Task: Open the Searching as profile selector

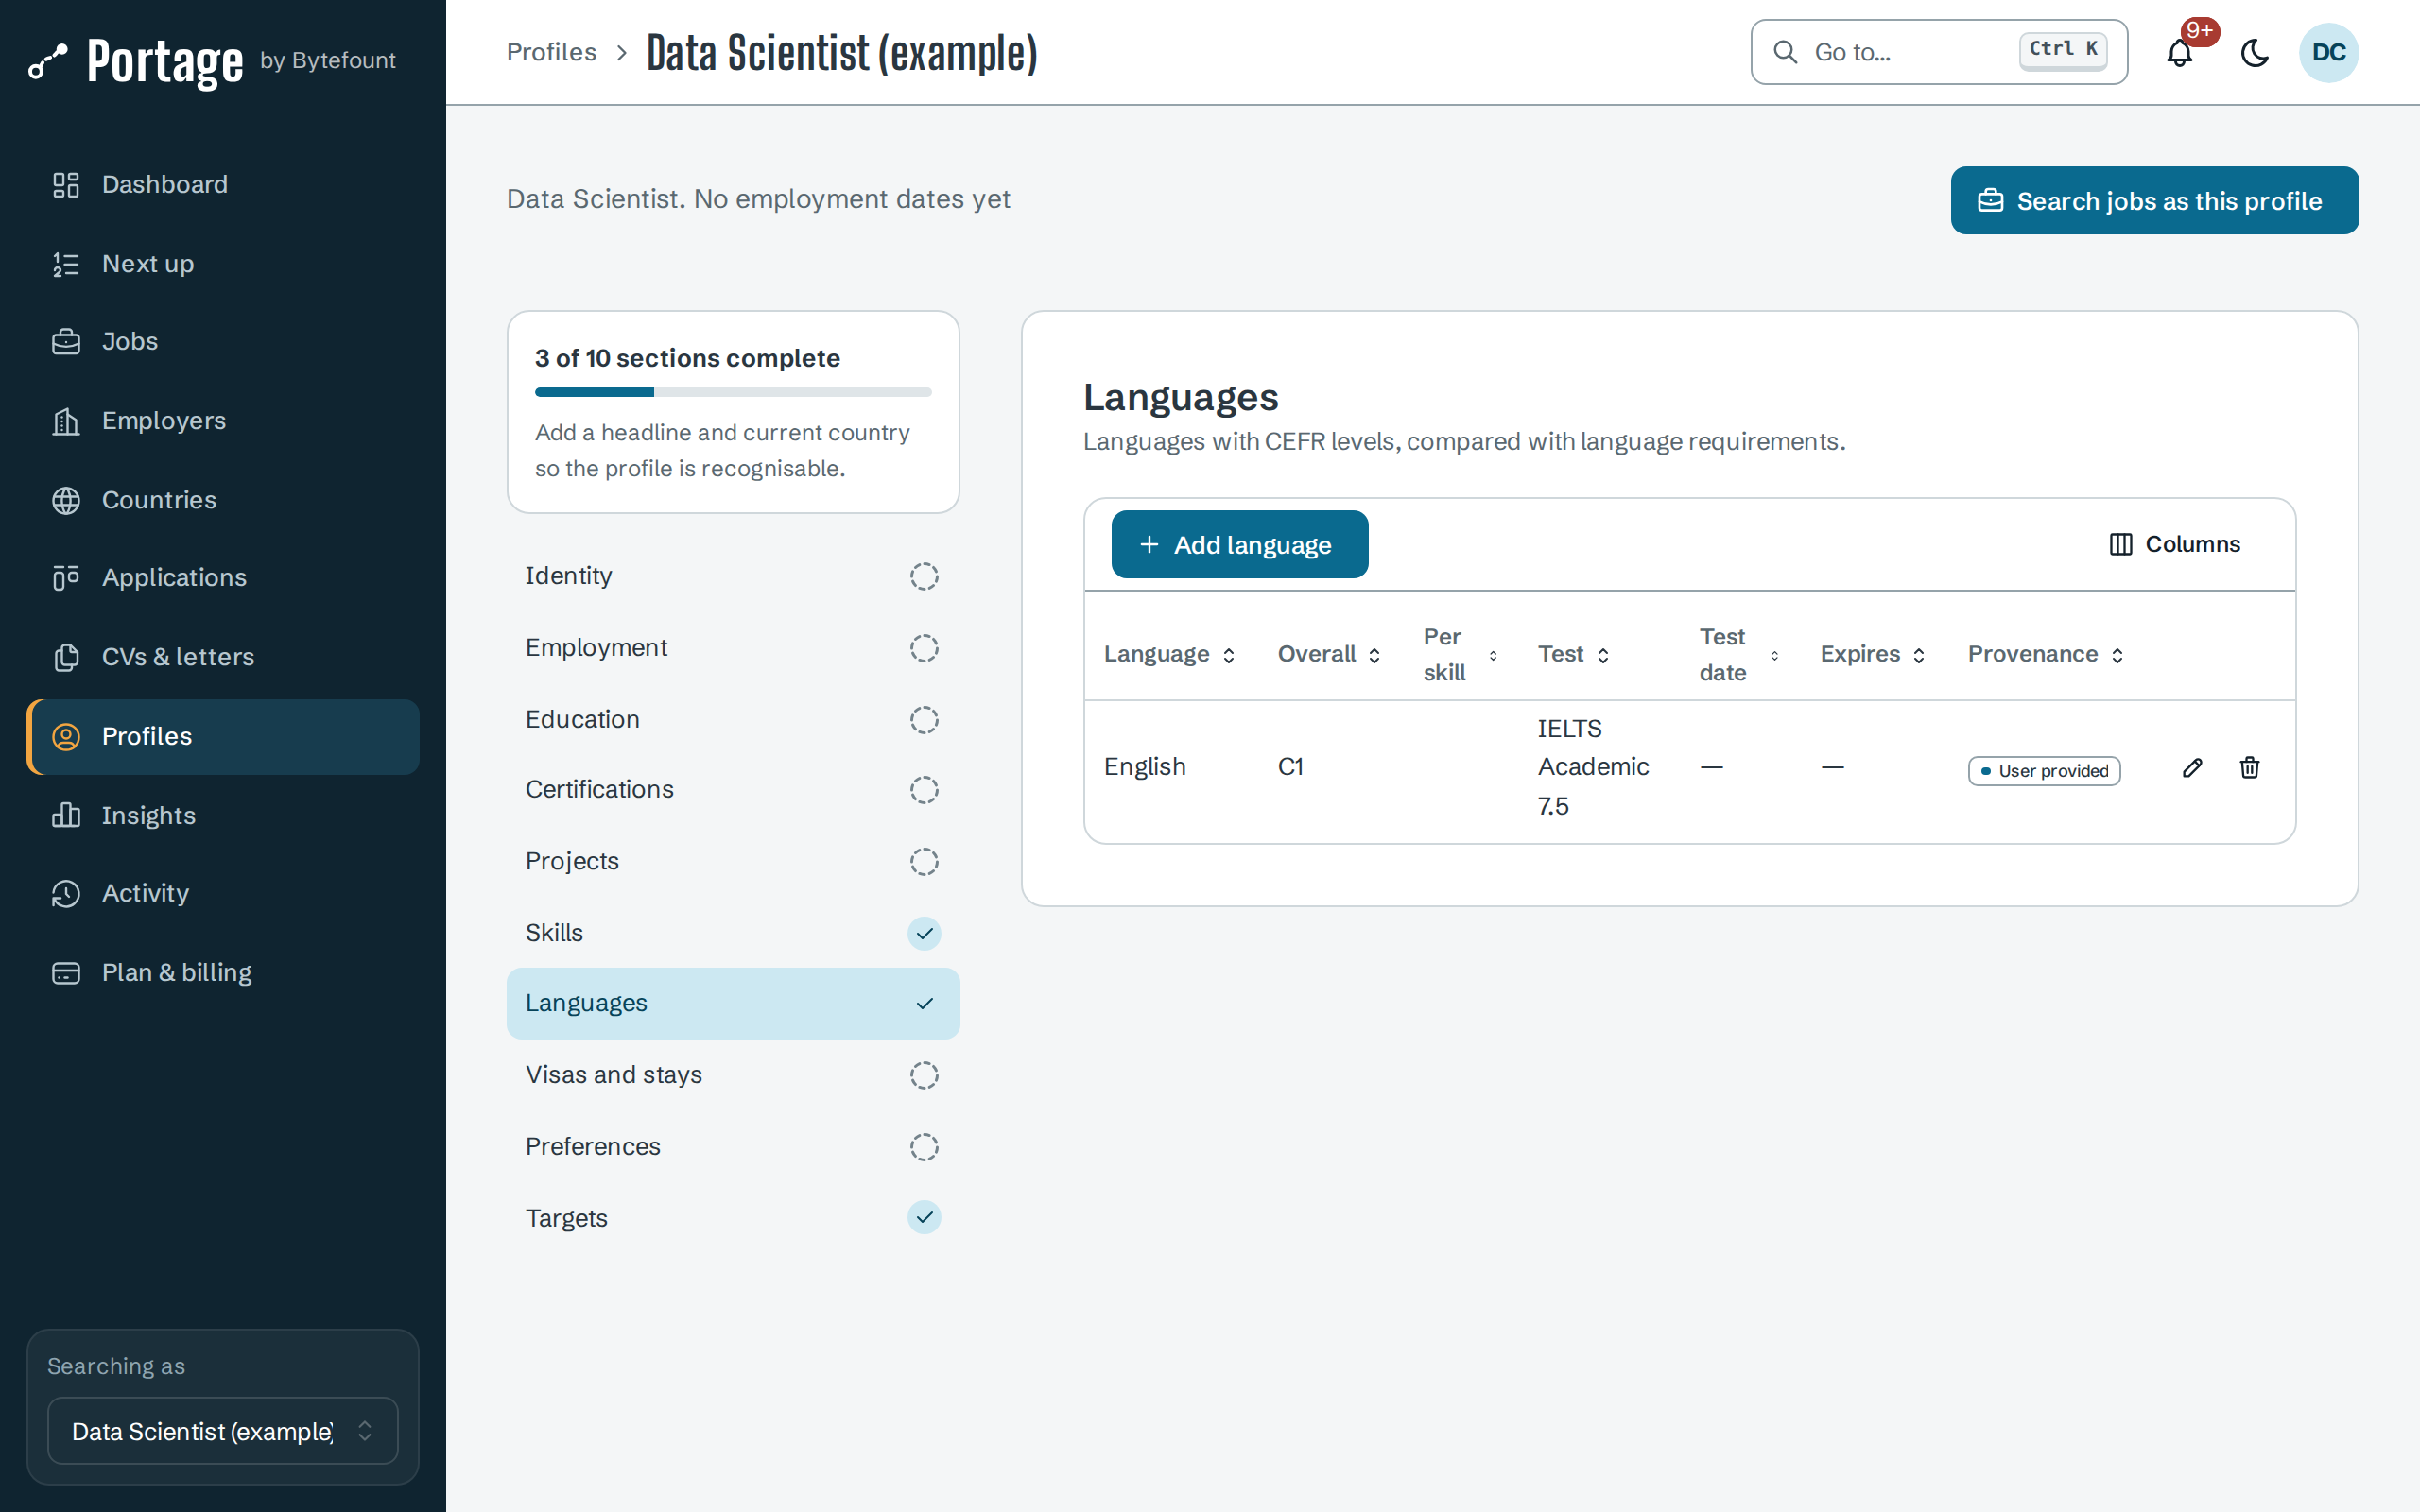Action: 223,1430
